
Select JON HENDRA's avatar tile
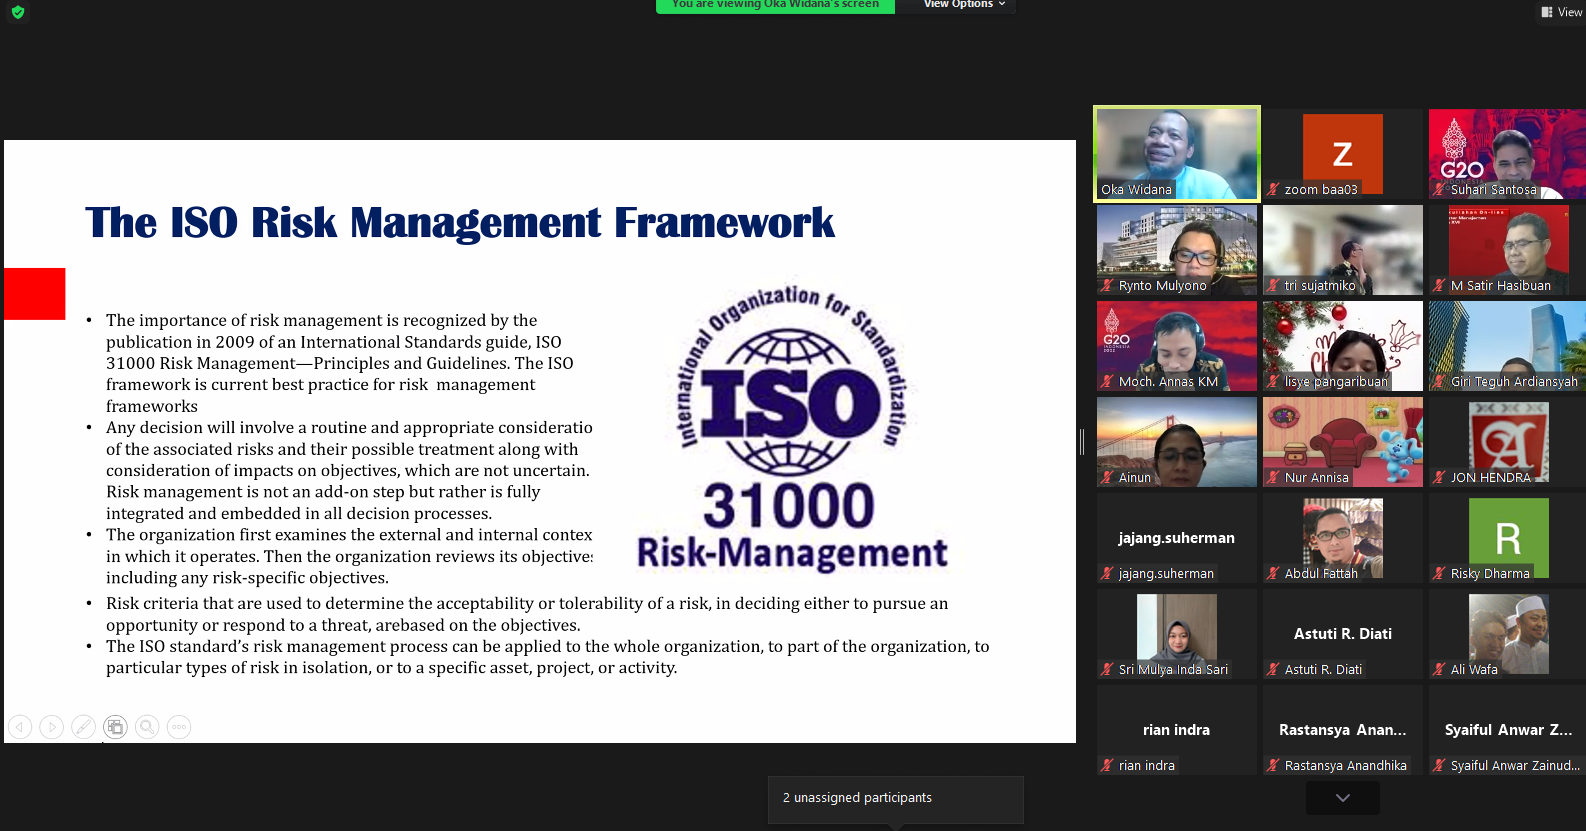tap(1507, 442)
